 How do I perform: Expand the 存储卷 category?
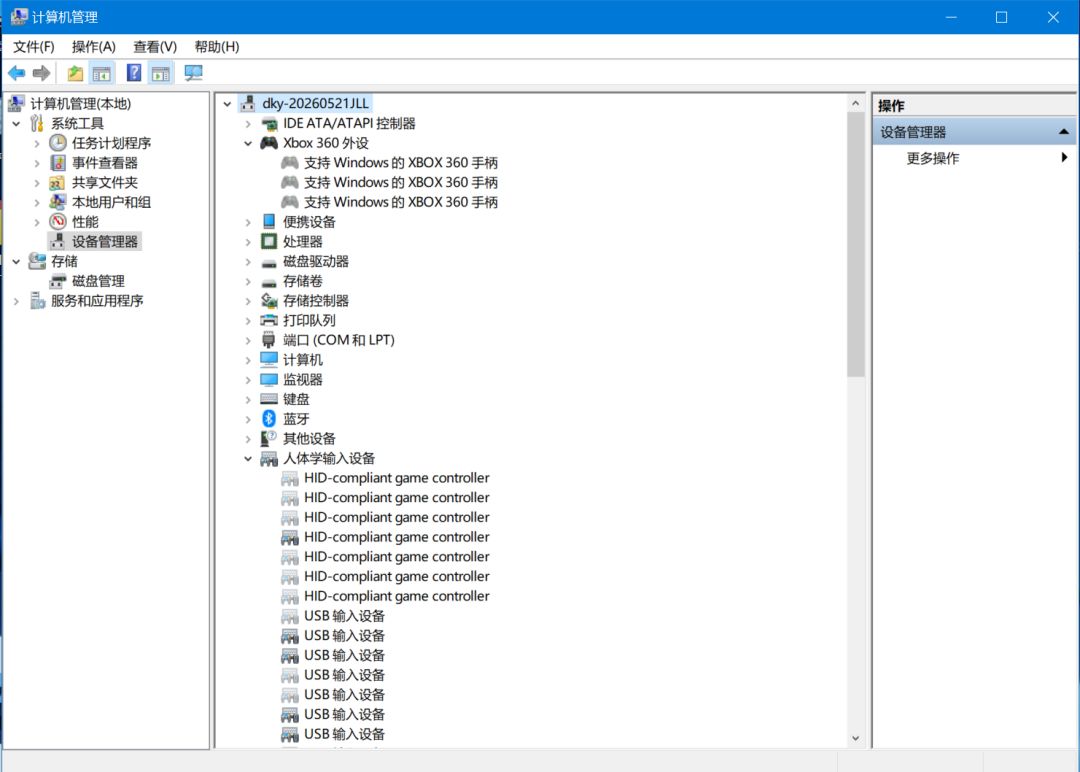248,282
